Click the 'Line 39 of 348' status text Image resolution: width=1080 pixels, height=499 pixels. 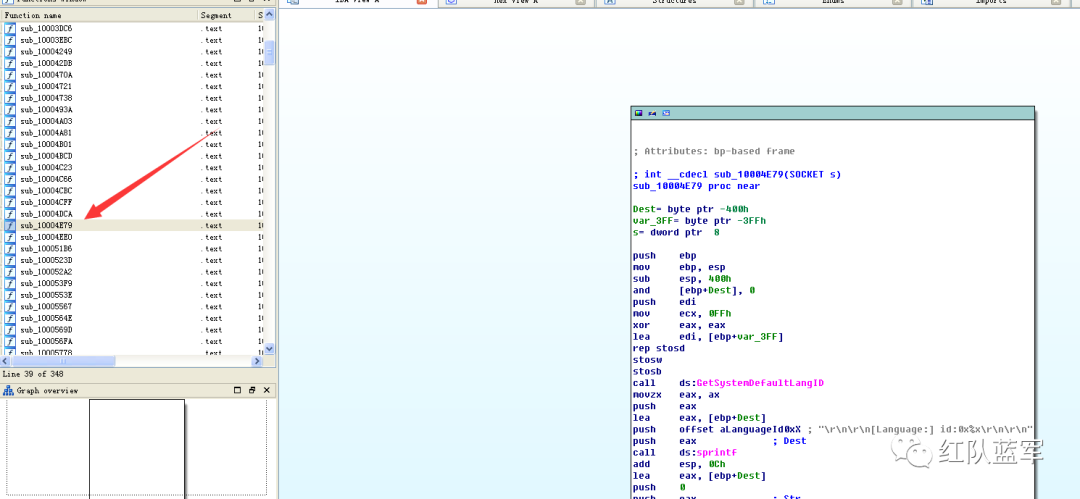(x=32, y=374)
